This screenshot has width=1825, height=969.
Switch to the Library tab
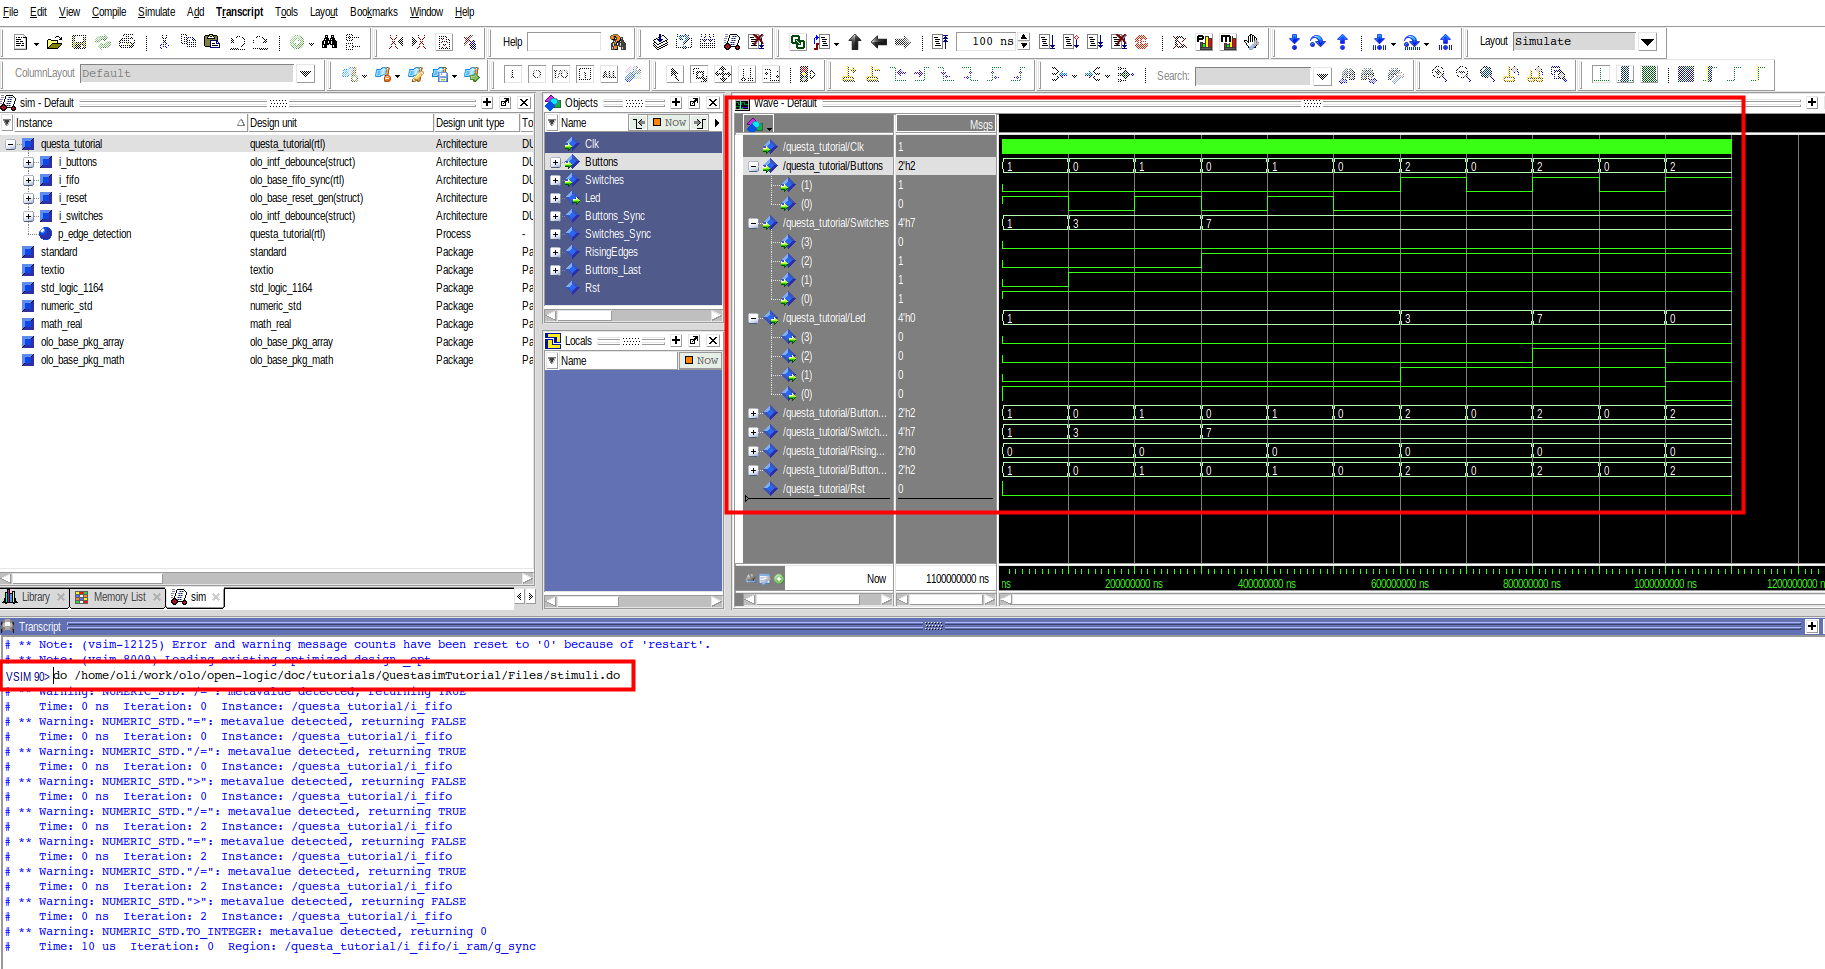pyautogui.click(x=33, y=597)
